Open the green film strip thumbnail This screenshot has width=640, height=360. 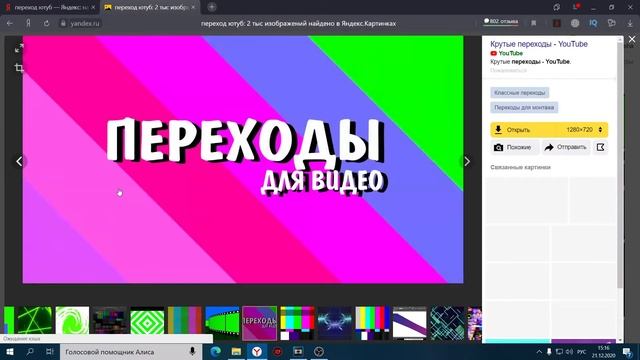[x=222, y=323]
